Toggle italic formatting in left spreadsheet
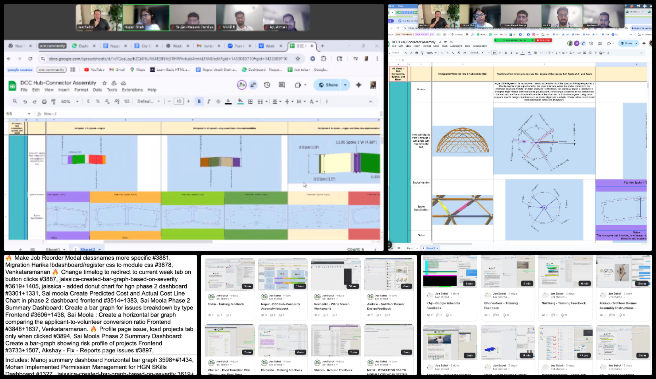Screen dimensions: 656x379 208,101
